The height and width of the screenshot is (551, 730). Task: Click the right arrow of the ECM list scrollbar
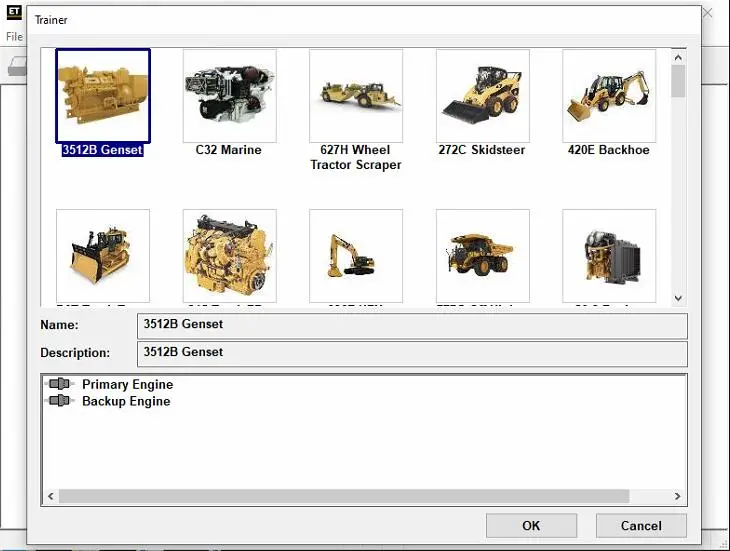click(x=677, y=496)
